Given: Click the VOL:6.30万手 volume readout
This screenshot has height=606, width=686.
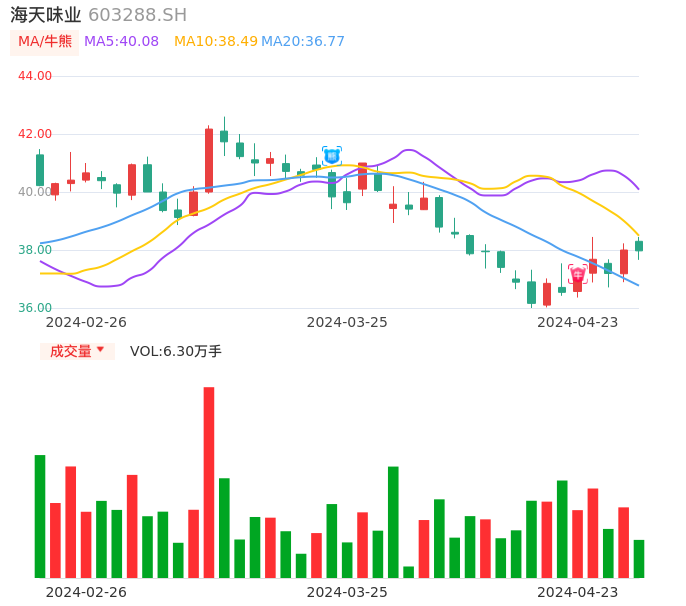Looking at the screenshot, I should [176, 351].
